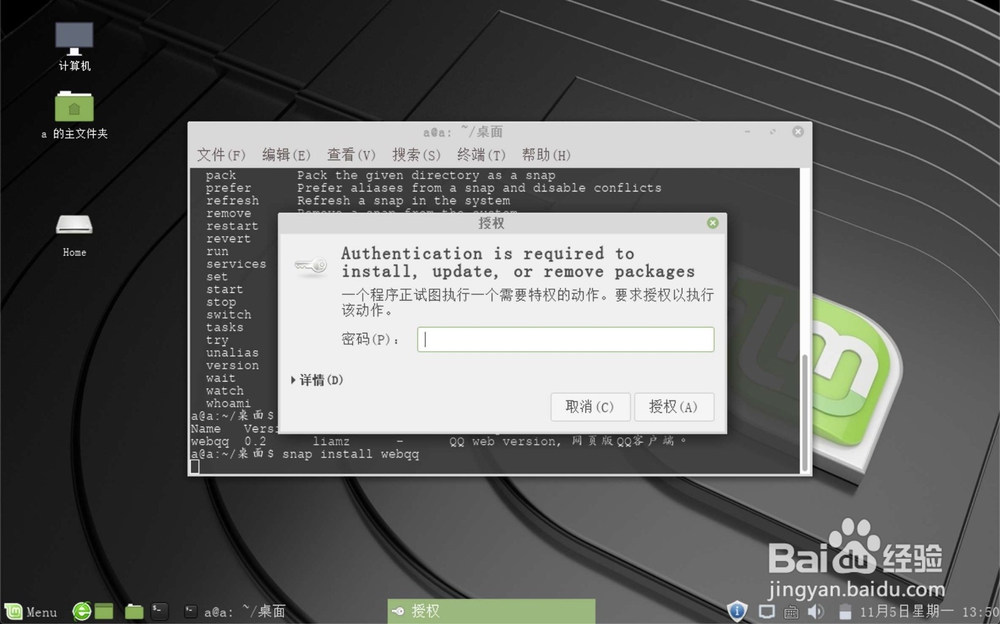This screenshot has height=624, width=1000.
Task: Click 'liamz' publisher text in terminal
Action: point(331,442)
